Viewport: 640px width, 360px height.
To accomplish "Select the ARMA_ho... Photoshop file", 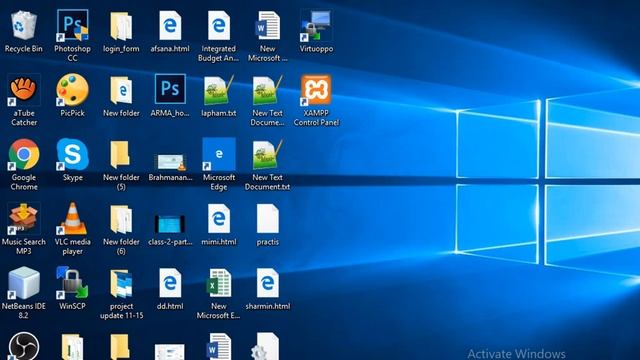I will 170,89.
